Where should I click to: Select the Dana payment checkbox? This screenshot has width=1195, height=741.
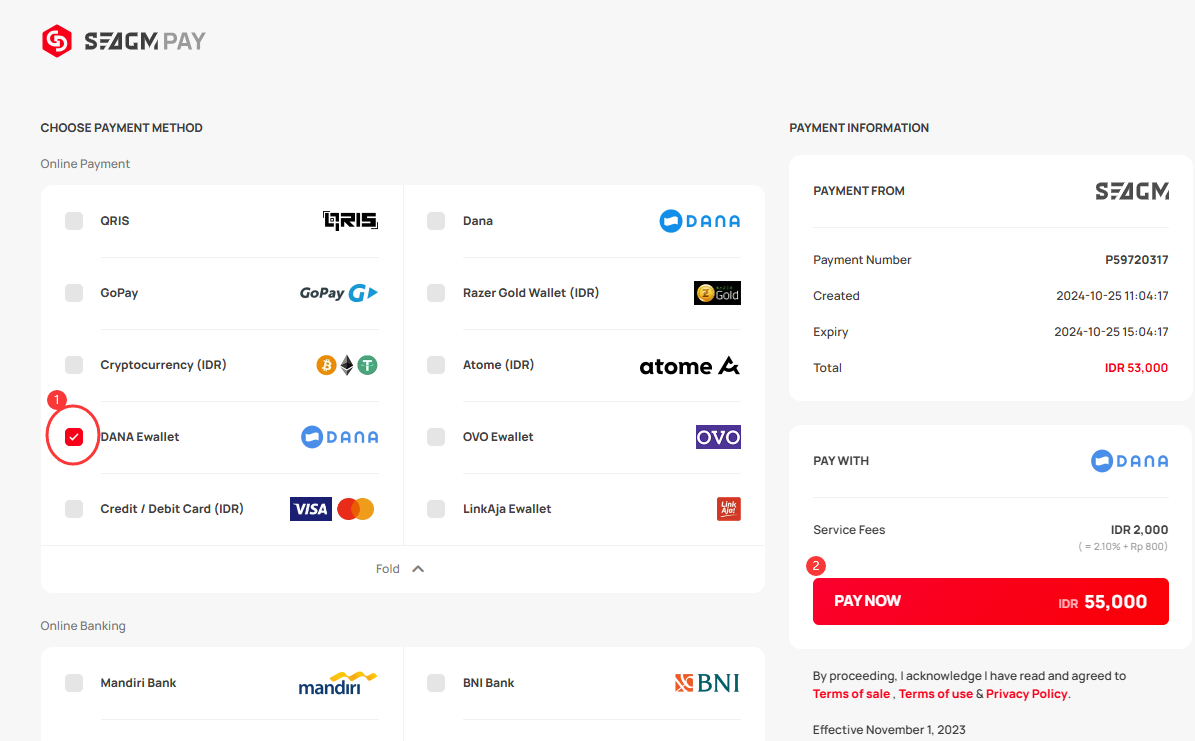436,221
